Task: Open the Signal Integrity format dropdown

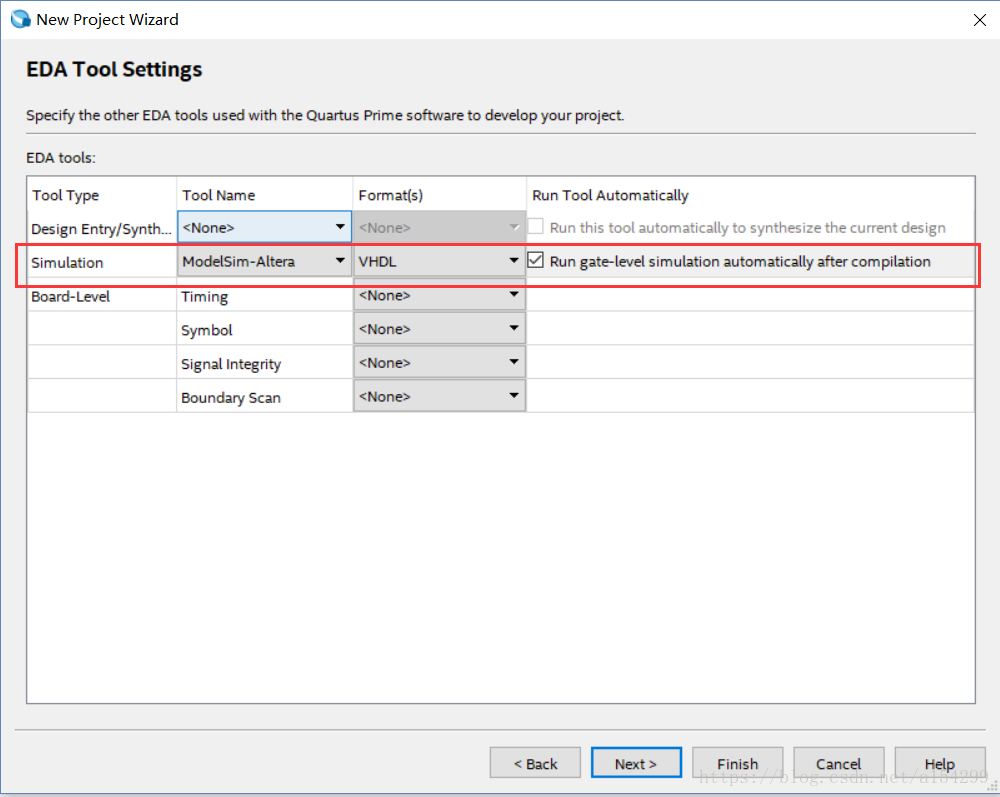Action: [439, 362]
